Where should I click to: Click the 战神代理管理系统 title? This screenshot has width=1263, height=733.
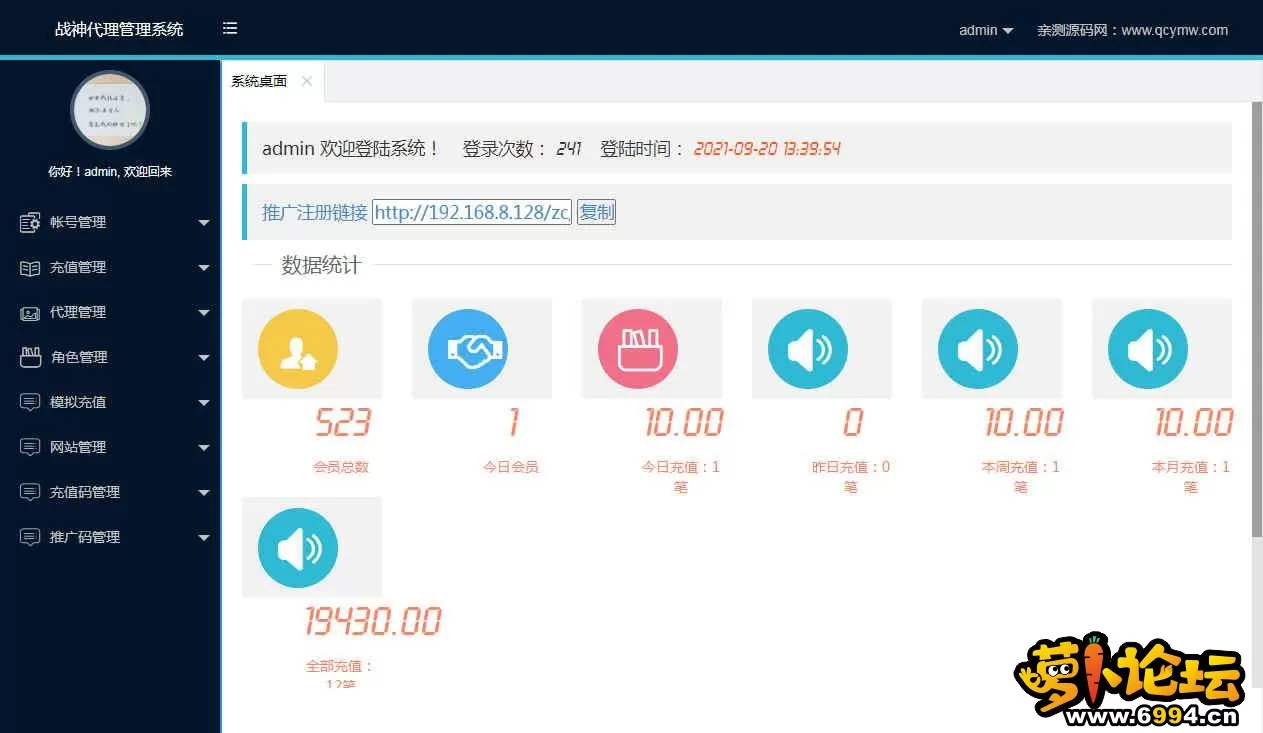tap(119, 29)
